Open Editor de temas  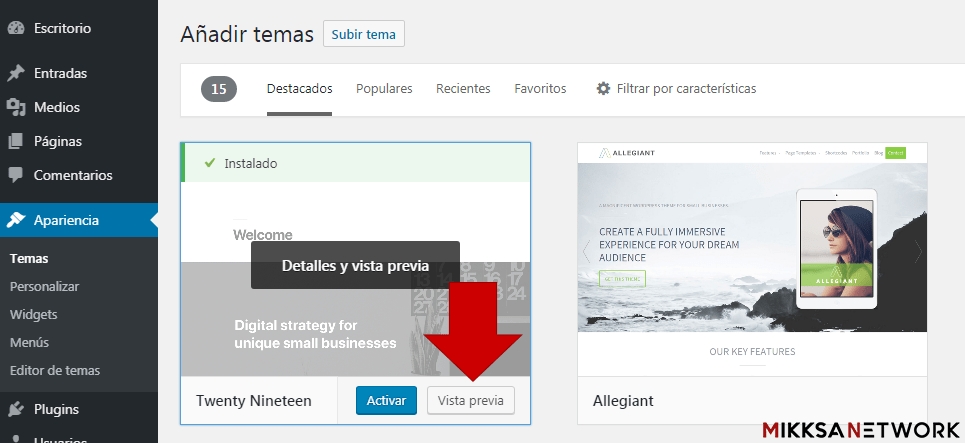[x=54, y=370]
